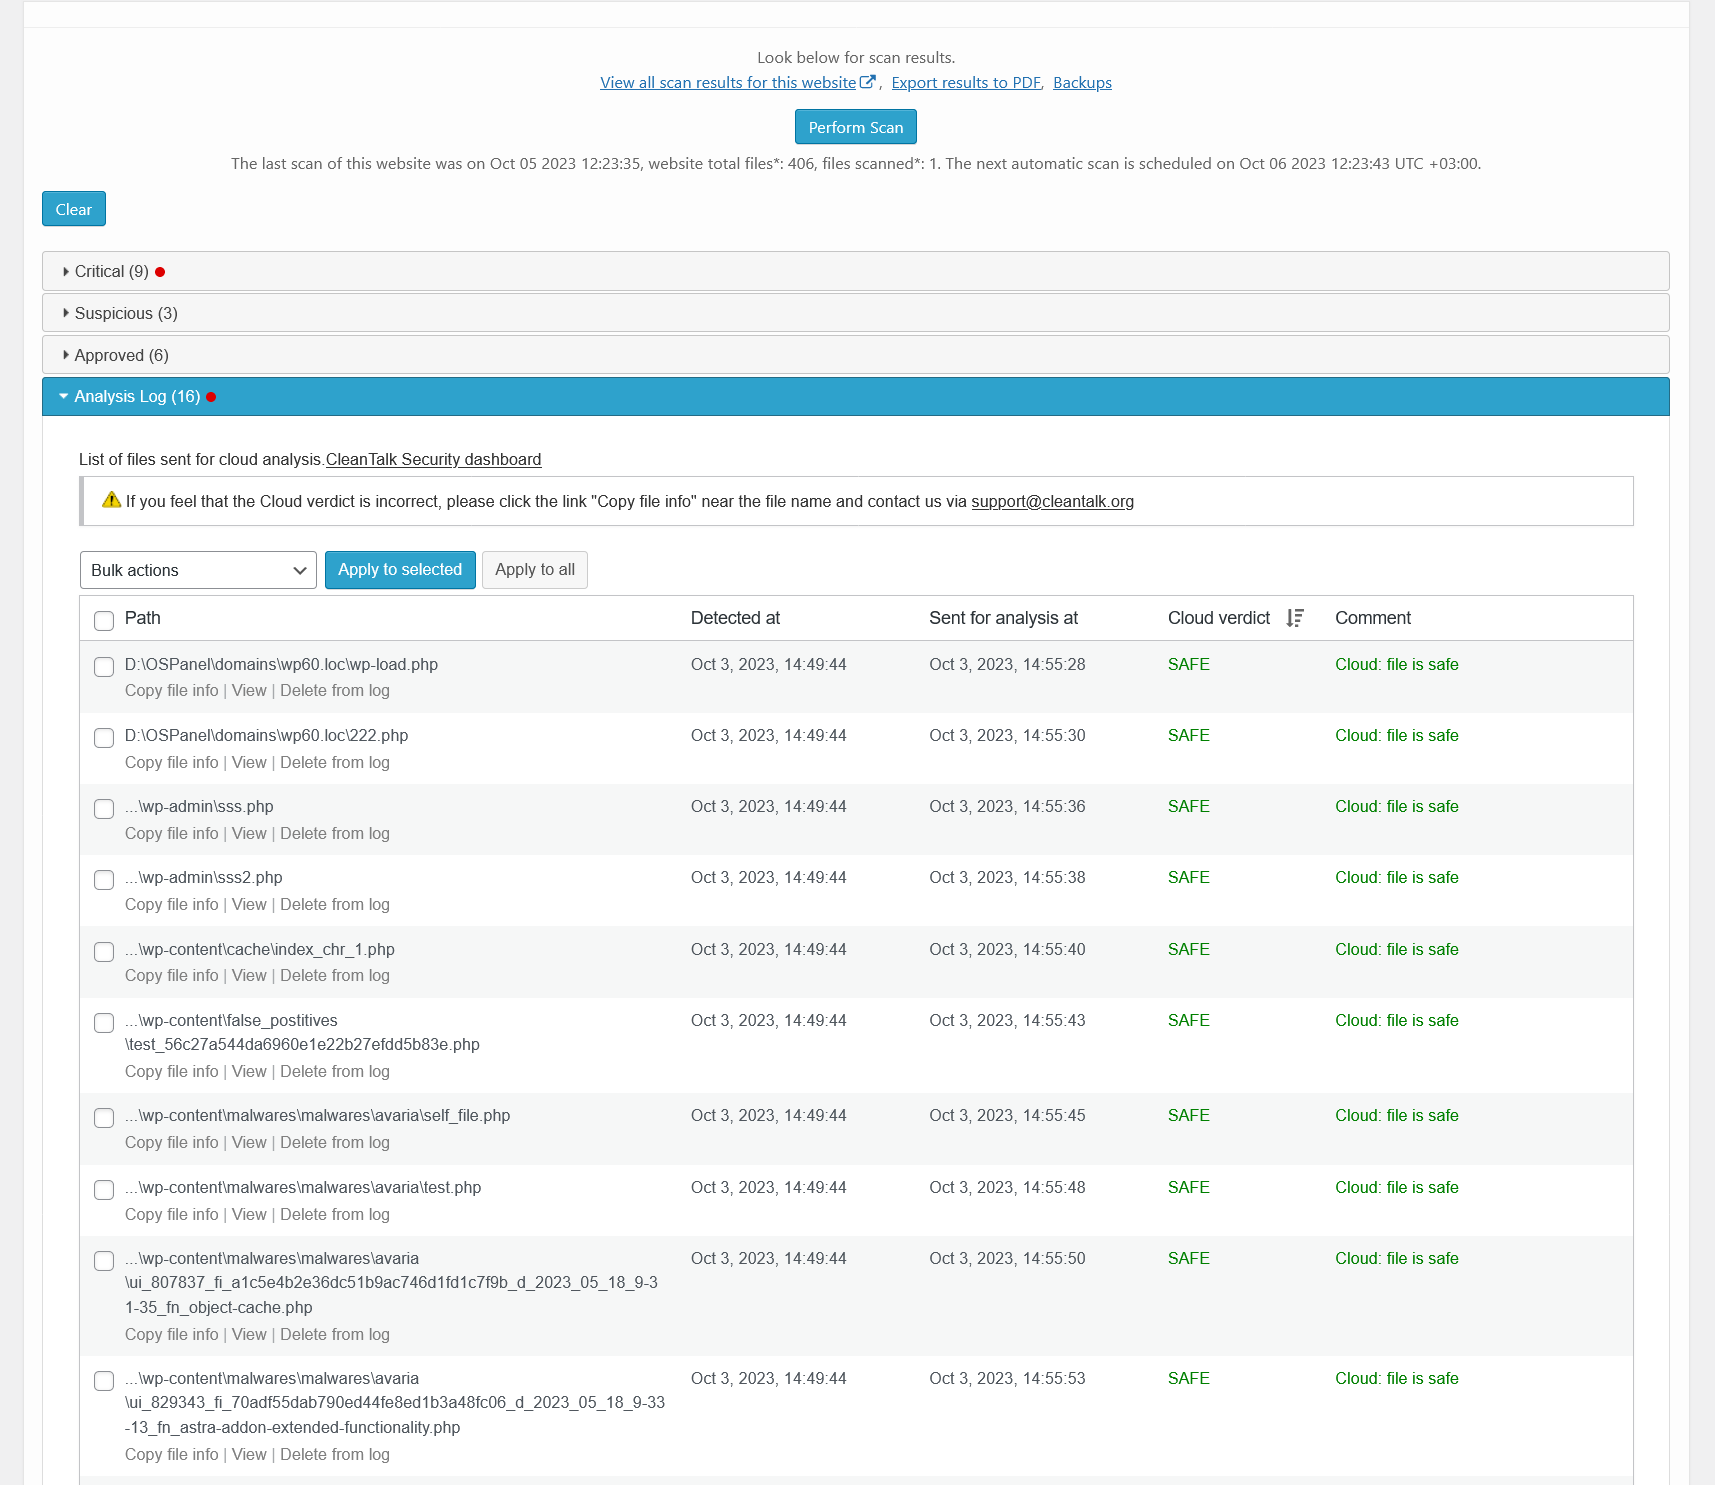Check the box for 222.php row
Image resolution: width=1715 pixels, height=1485 pixels.
click(104, 737)
